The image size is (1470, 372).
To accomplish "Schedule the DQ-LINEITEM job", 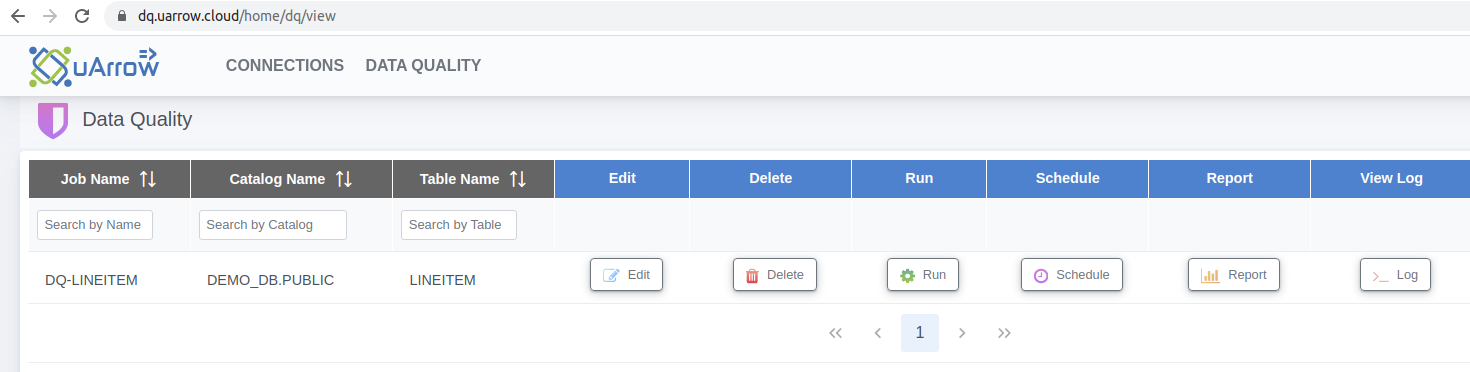I will (x=1072, y=275).
